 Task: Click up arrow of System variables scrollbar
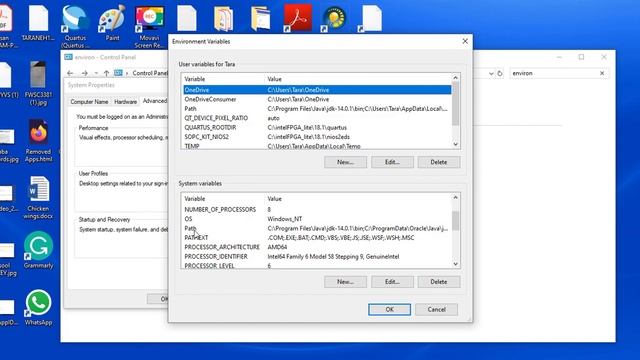tap(456, 198)
